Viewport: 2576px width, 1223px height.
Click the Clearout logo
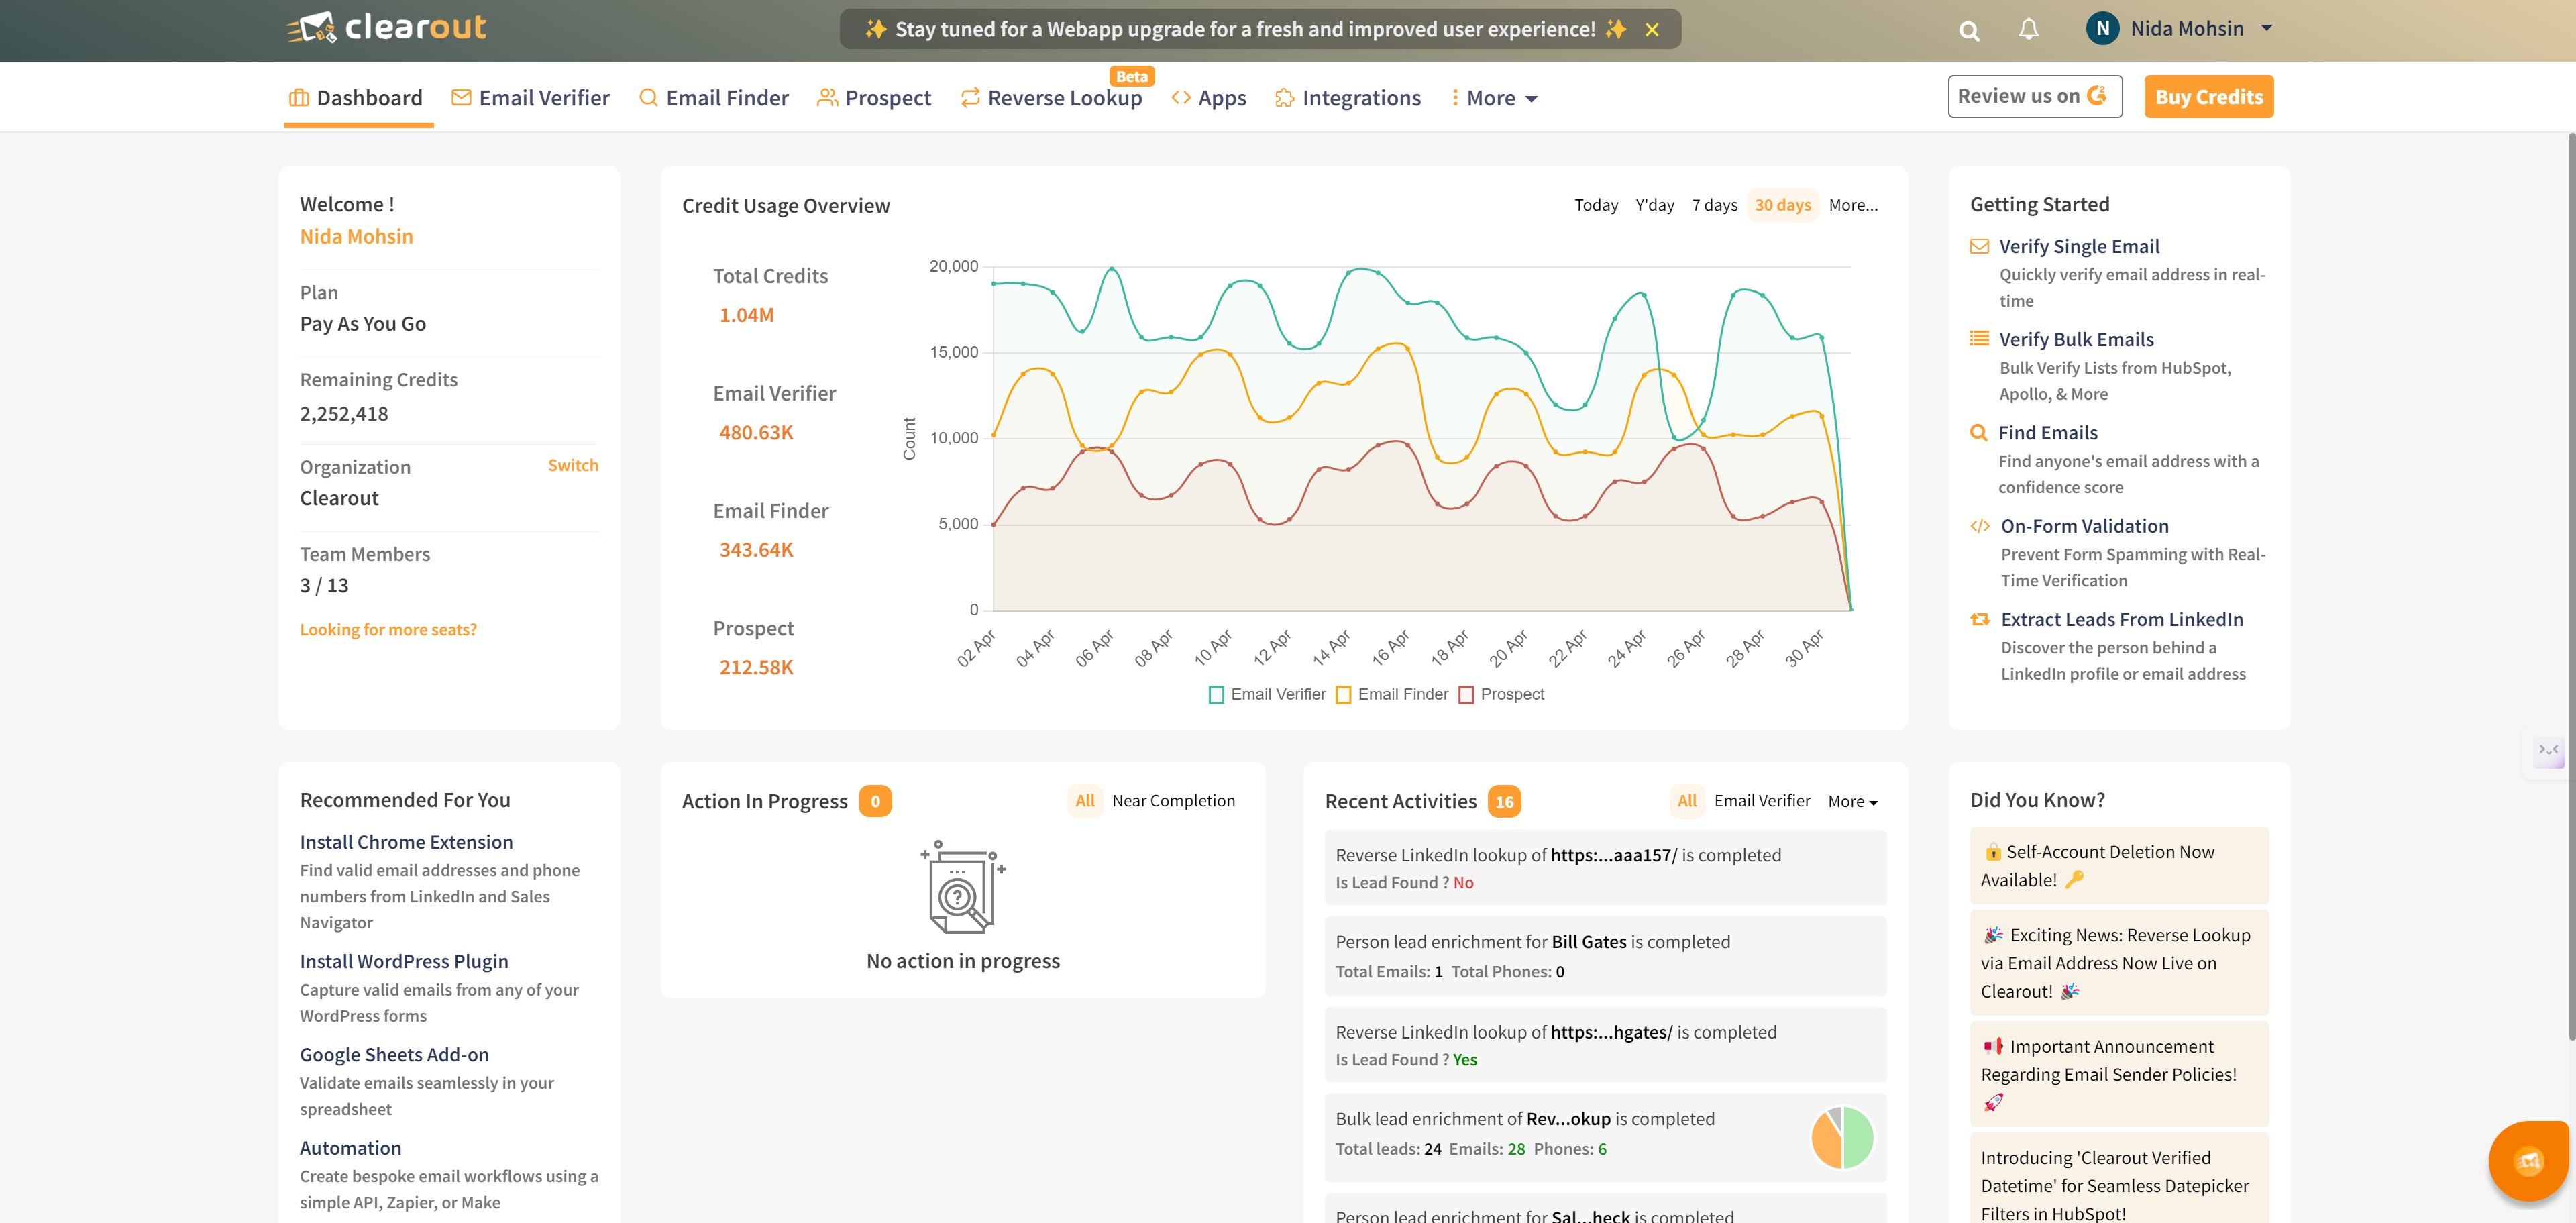(387, 28)
